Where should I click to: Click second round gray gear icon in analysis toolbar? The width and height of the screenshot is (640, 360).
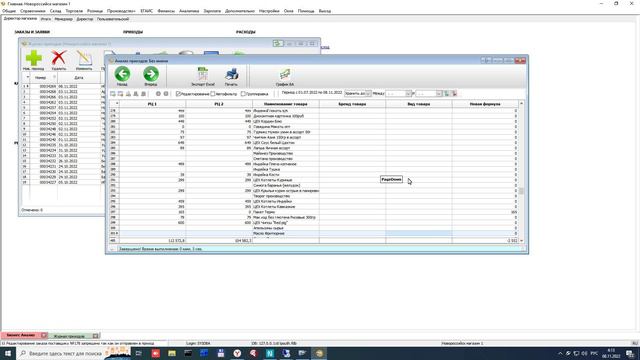(x=166, y=94)
